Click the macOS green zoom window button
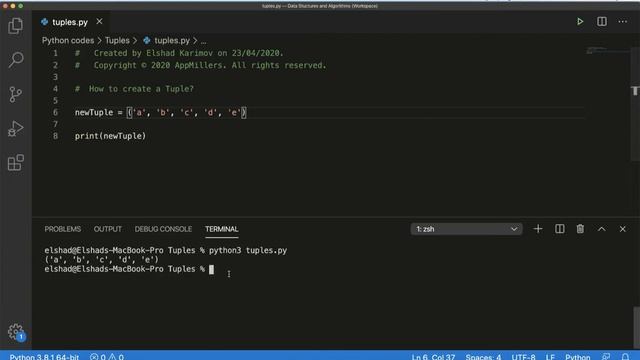640x360 pixels. point(20,6)
